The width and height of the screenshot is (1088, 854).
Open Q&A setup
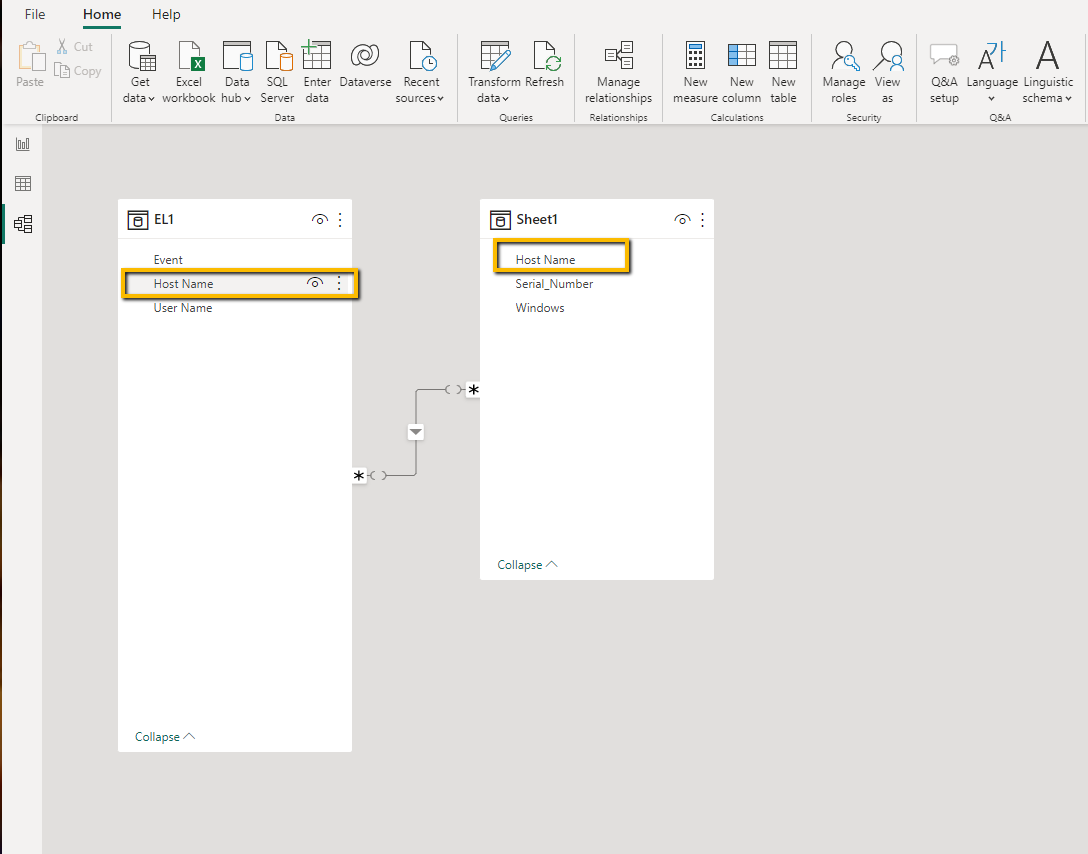point(944,72)
